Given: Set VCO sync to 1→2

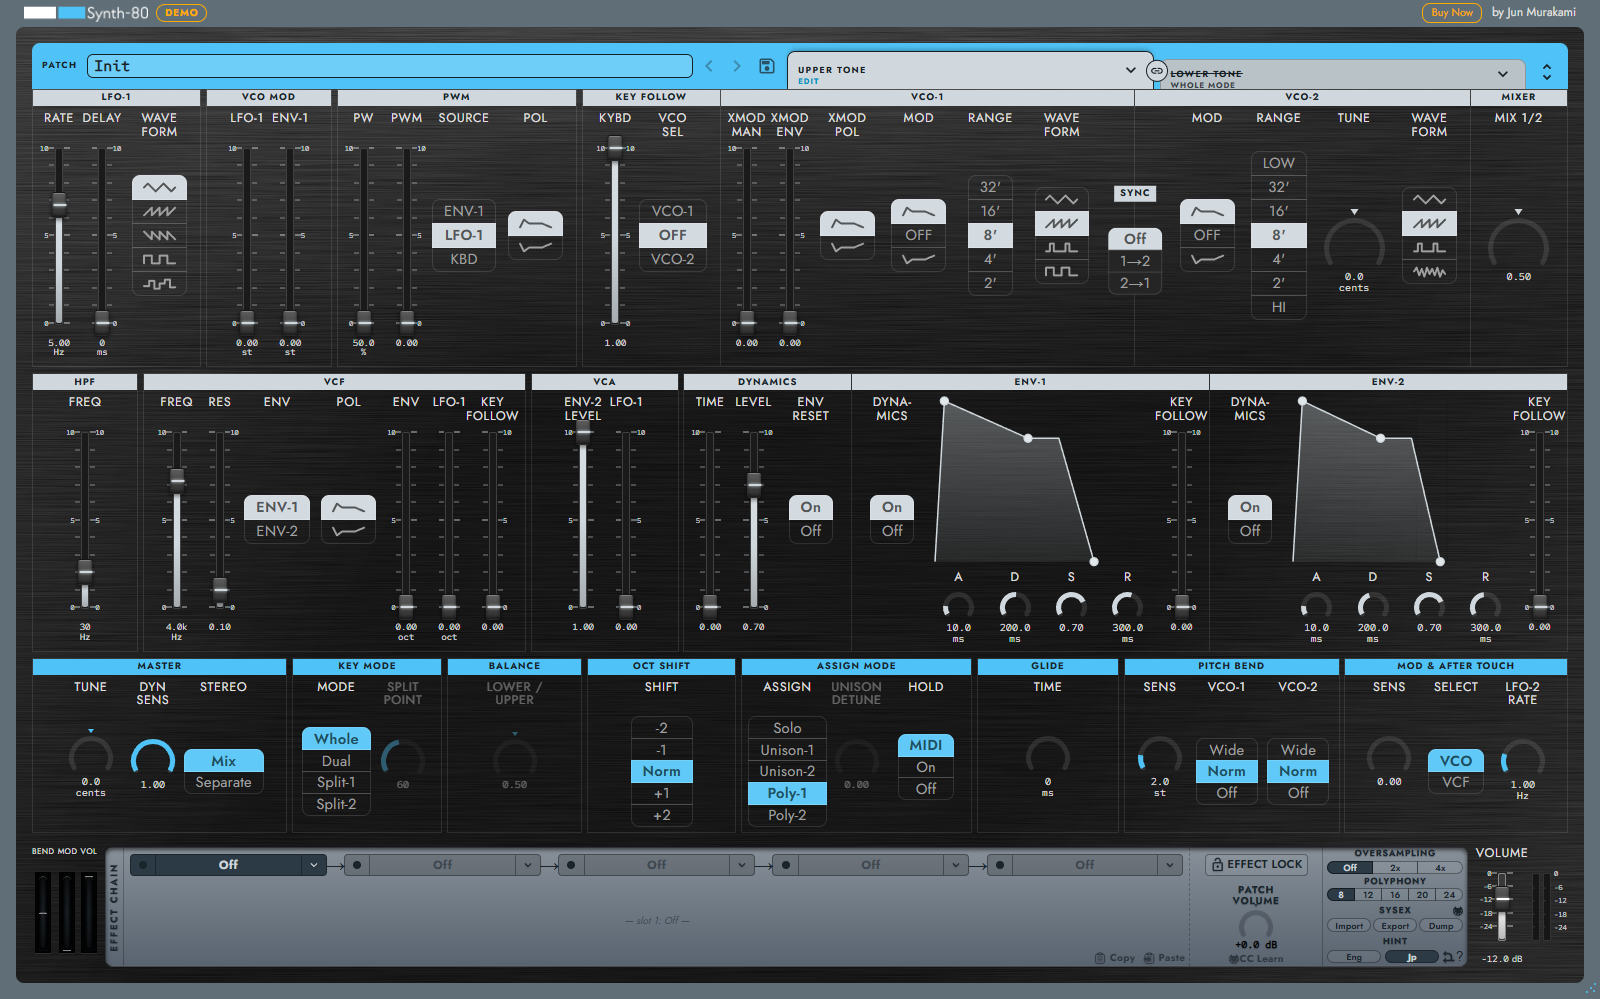Looking at the screenshot, I should click(1135, 261).
